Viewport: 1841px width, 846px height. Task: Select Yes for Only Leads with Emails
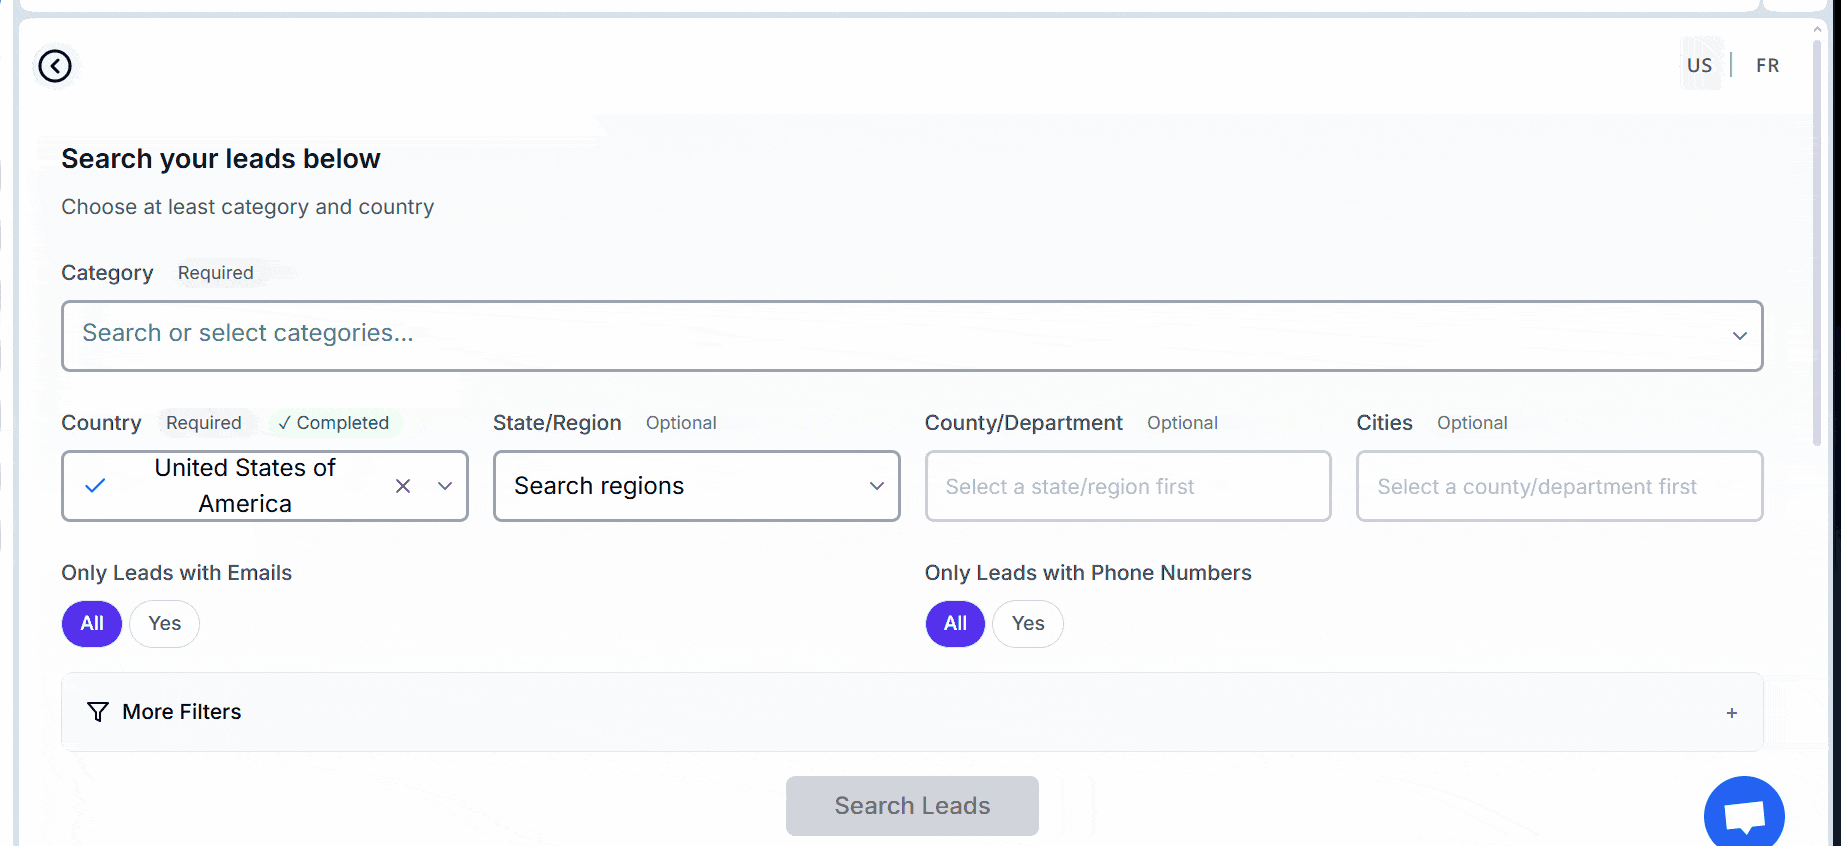[x=165, y=624]
